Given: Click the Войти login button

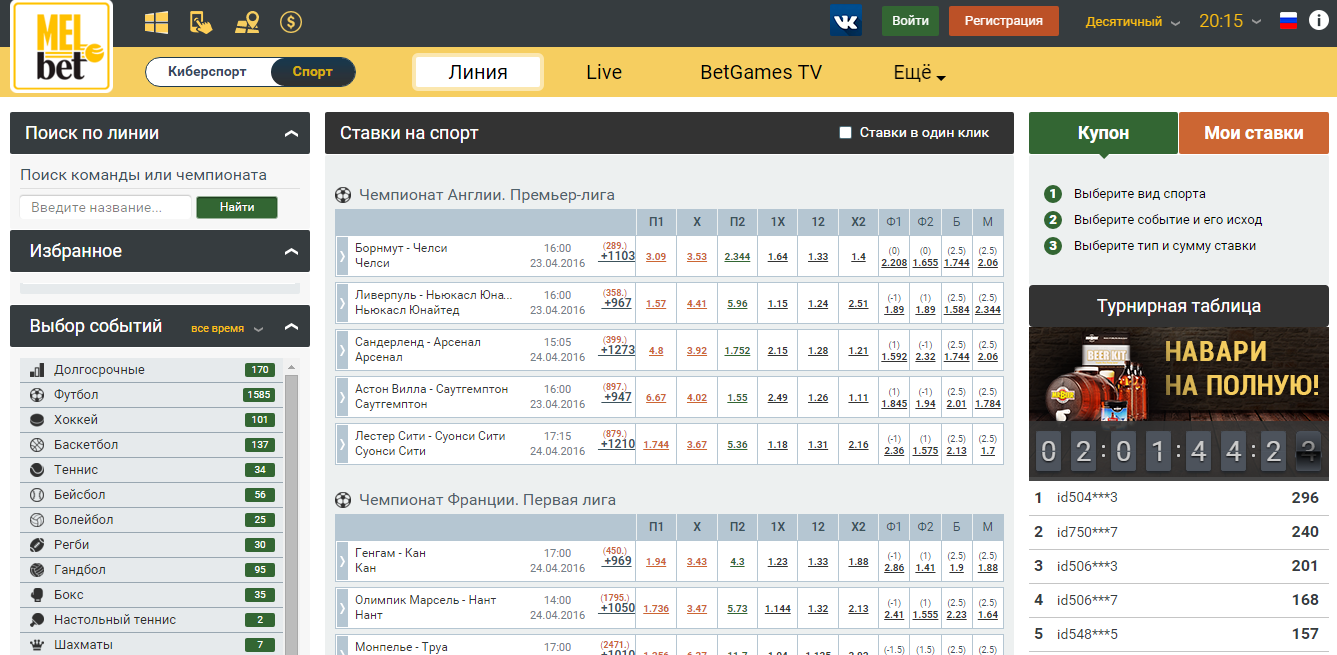Looking at the screenshot, I should click(910, 21).
